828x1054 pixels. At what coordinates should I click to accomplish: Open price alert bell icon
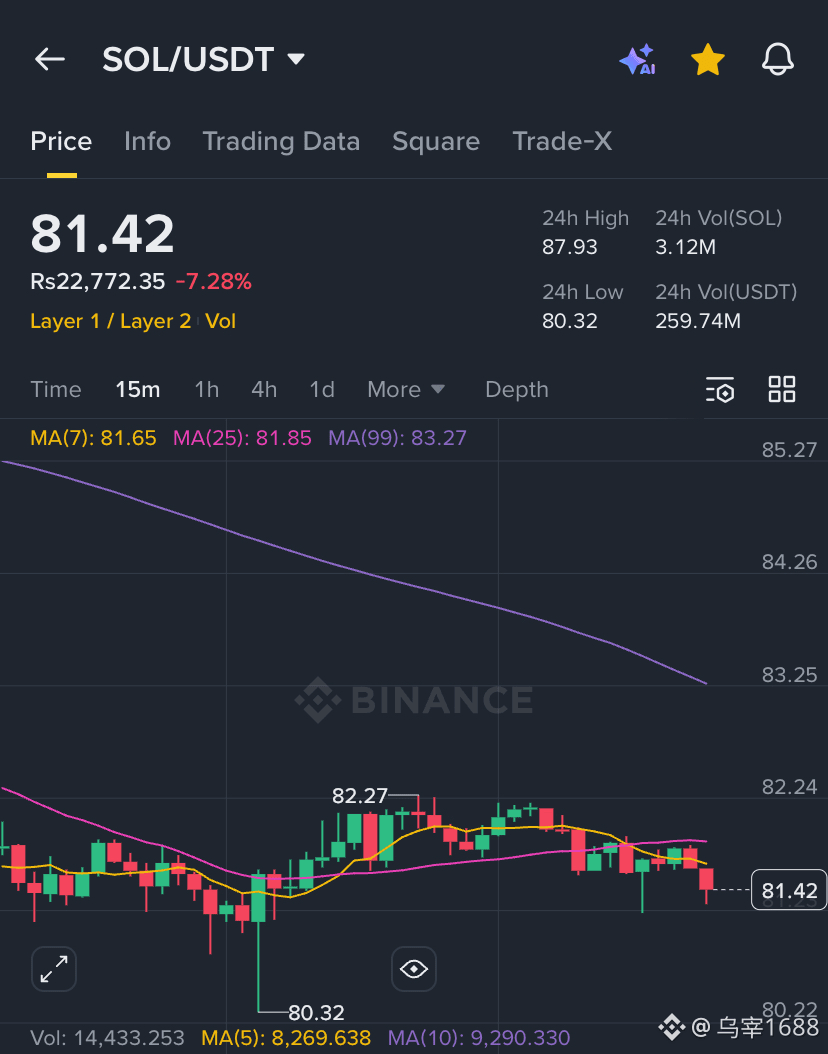tap(778, 59)
